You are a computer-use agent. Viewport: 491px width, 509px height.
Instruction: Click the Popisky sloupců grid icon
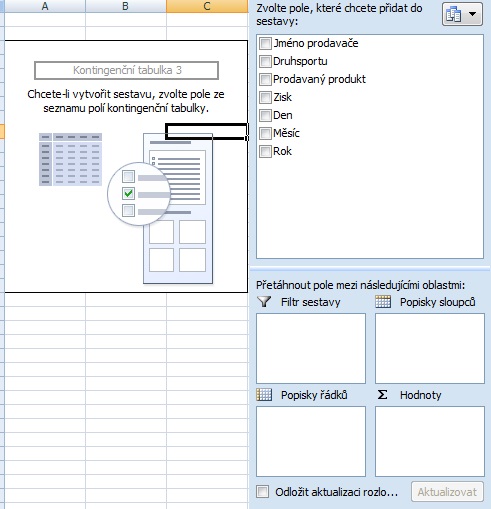(383, 302)
